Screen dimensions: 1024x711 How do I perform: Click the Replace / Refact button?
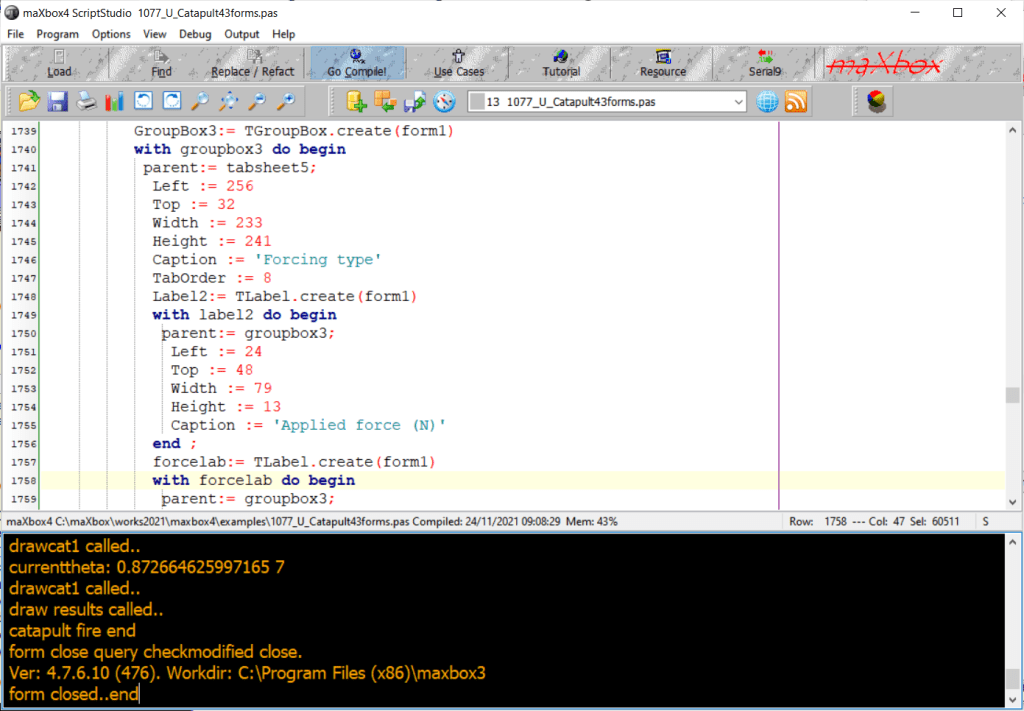tap(254, 63)
